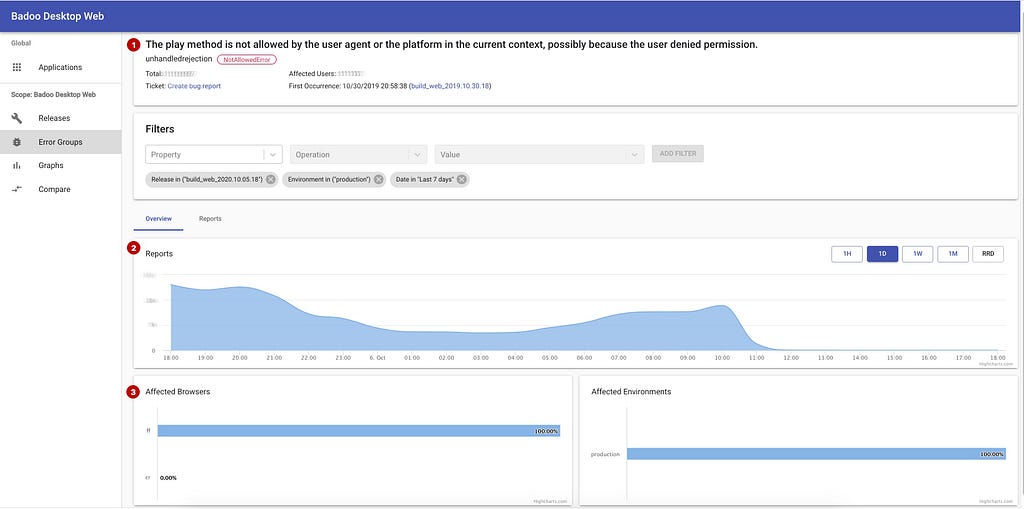This screenshot has width=1024, height=509.
Task: Click the unhandledrejection text
Action: [179, 59]
